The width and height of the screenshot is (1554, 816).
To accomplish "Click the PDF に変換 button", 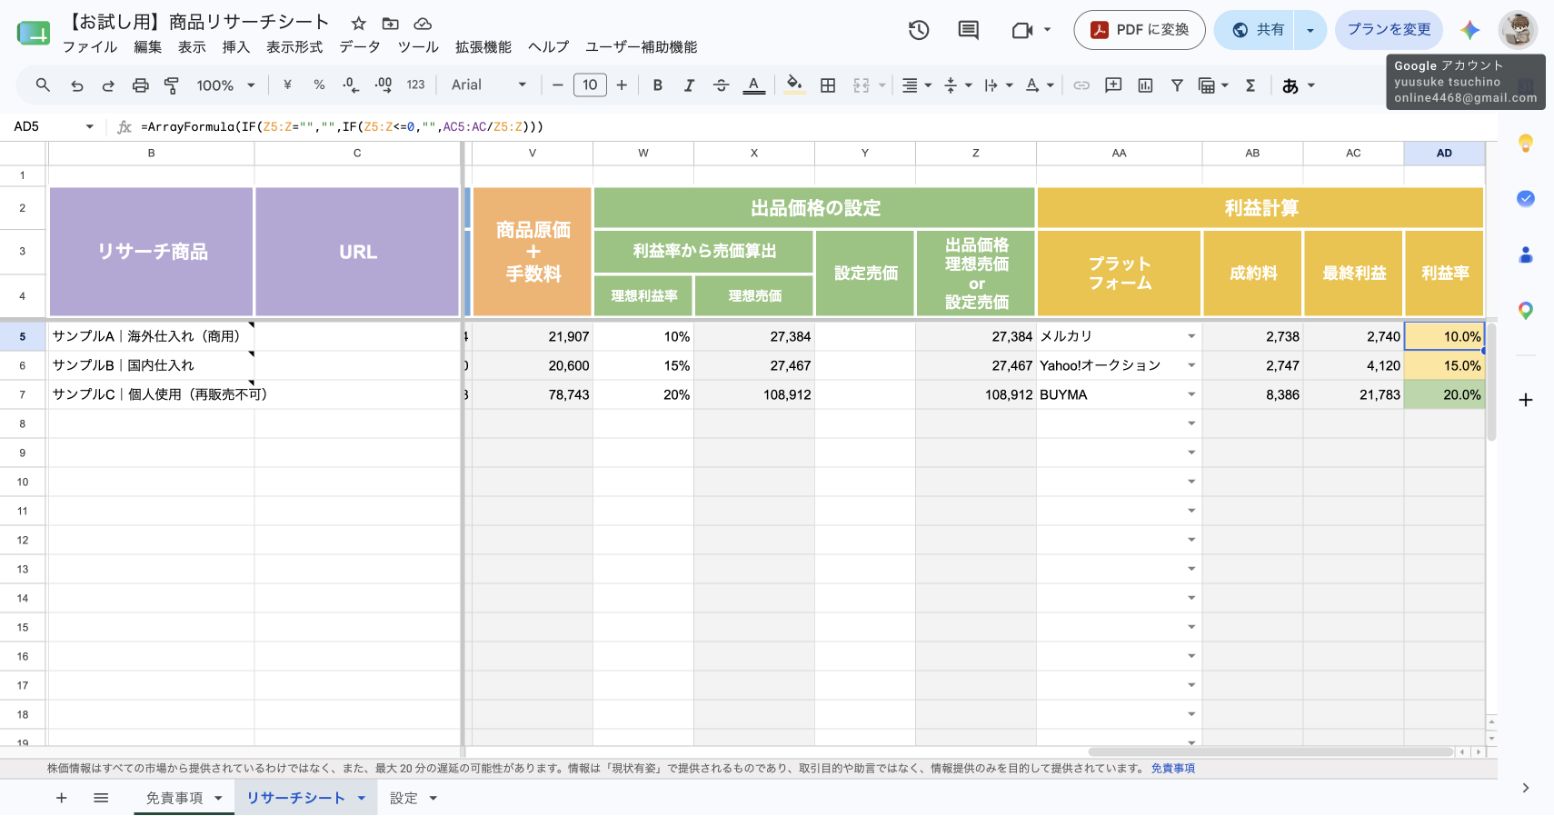I will pyautogui.click(x=1139, y=30).
